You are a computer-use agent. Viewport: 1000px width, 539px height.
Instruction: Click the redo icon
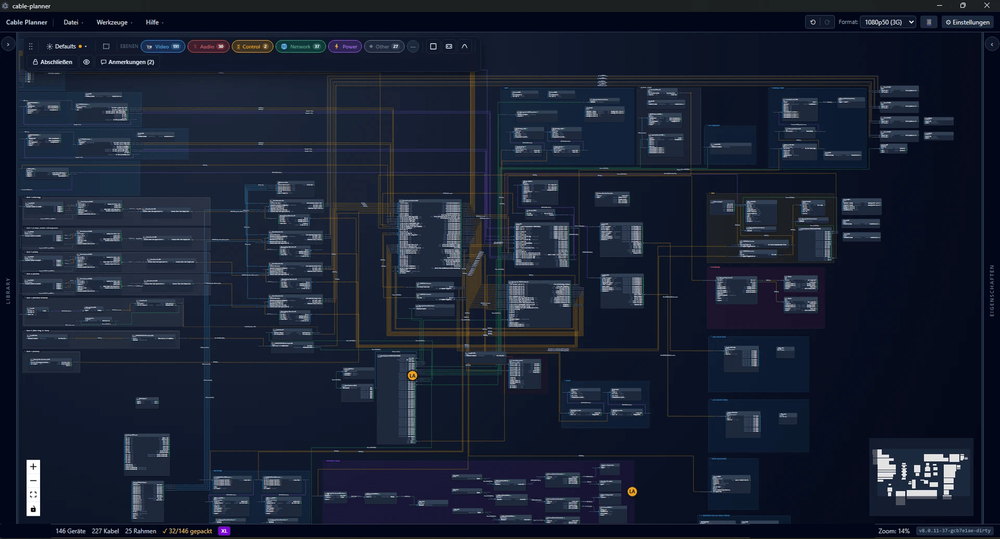click(827, 22)
